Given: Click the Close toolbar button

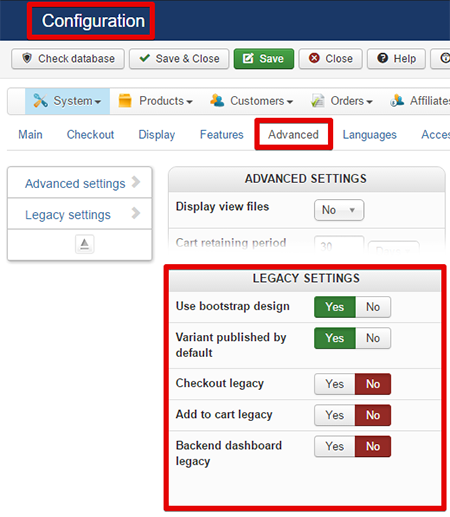Looking at the screenshot, I should coord(330,59).
